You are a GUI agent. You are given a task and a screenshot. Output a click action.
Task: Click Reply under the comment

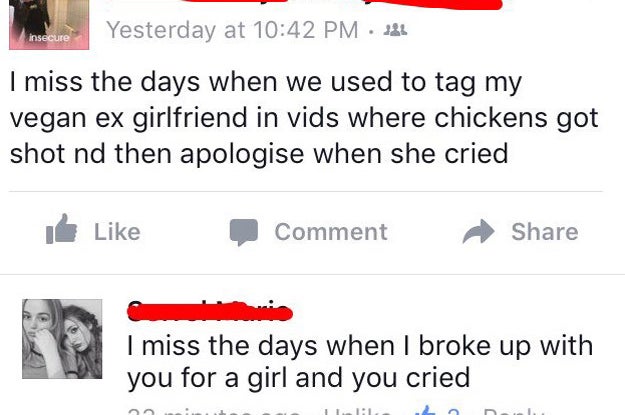(x=513, y=411)
